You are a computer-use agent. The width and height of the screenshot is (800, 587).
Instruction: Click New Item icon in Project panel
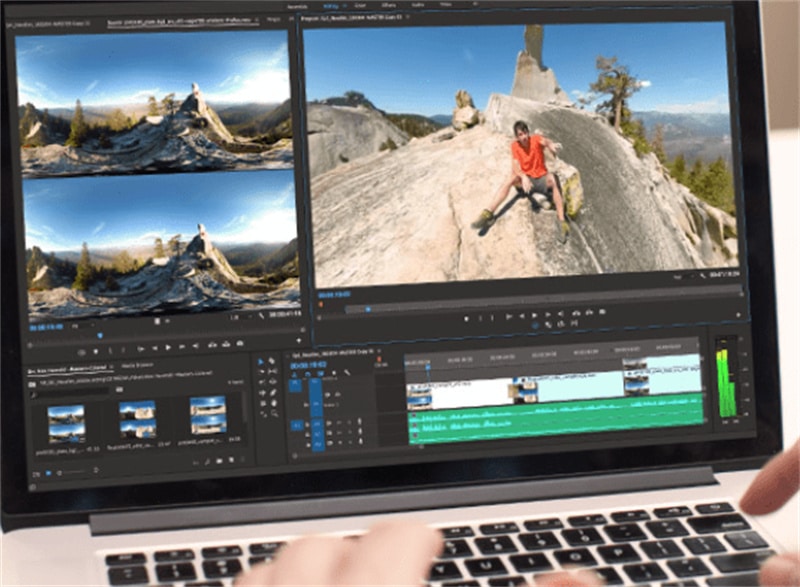coord(231,460)
